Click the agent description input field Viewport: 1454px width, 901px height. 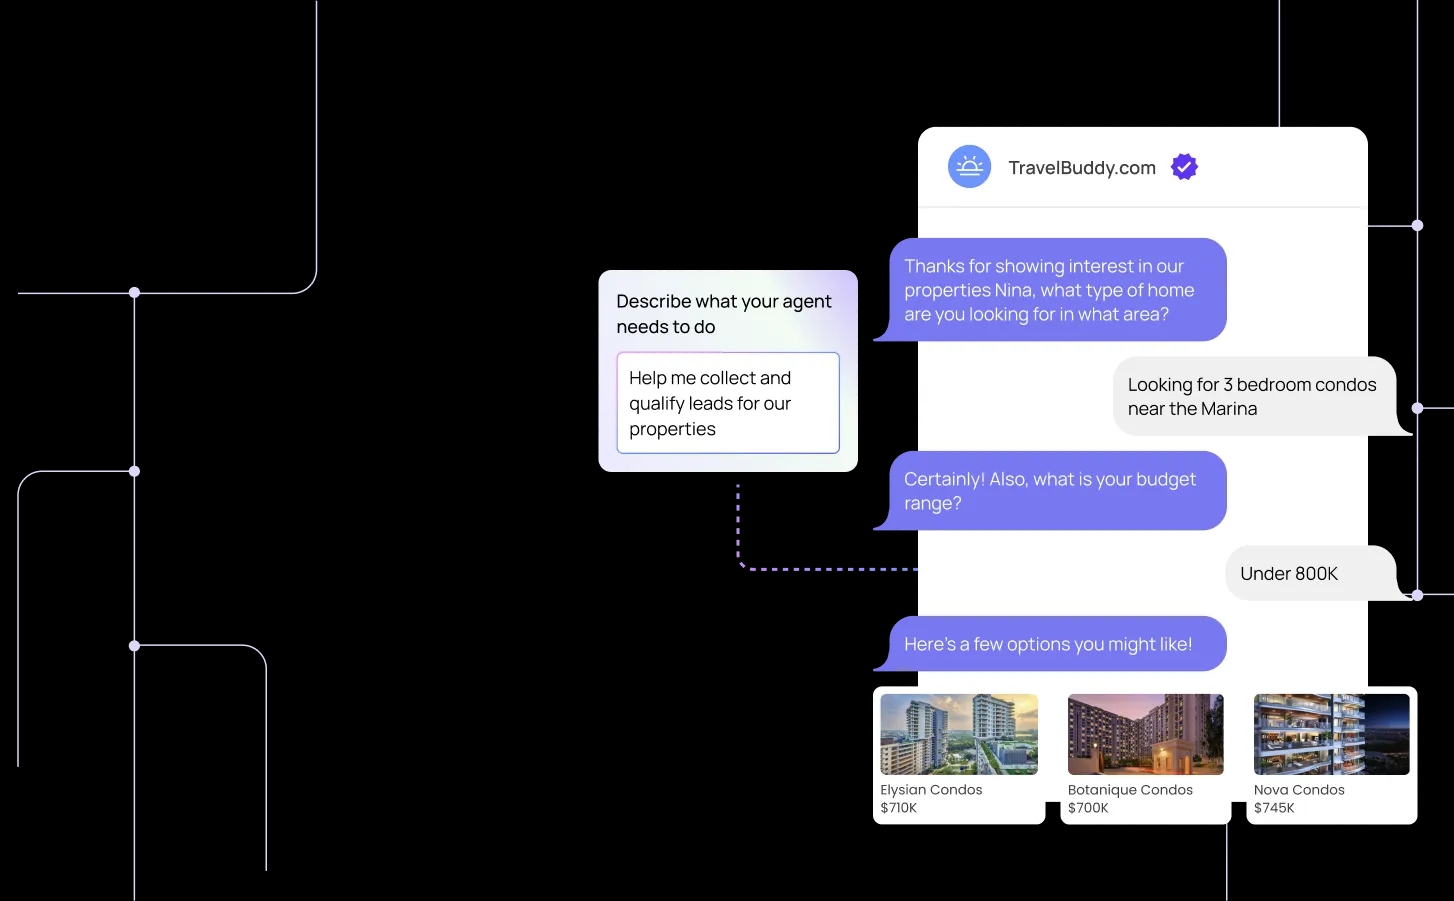[727, 403]
